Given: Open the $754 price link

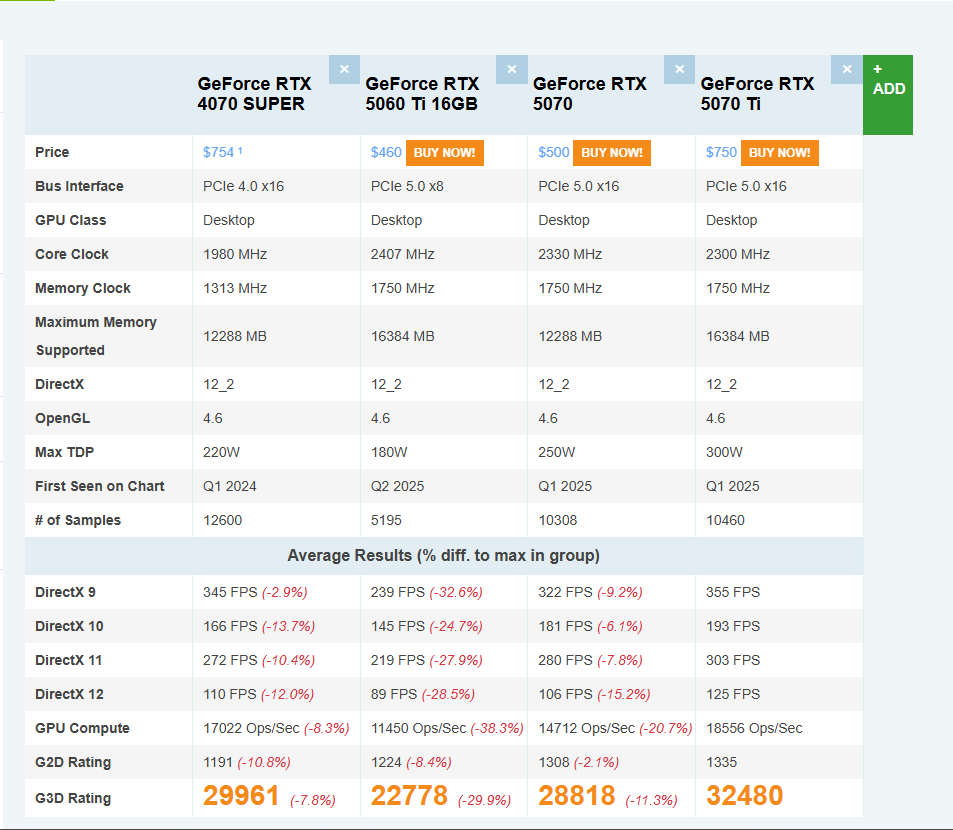Looking at the screenshot, I should (x=218, y=153).
